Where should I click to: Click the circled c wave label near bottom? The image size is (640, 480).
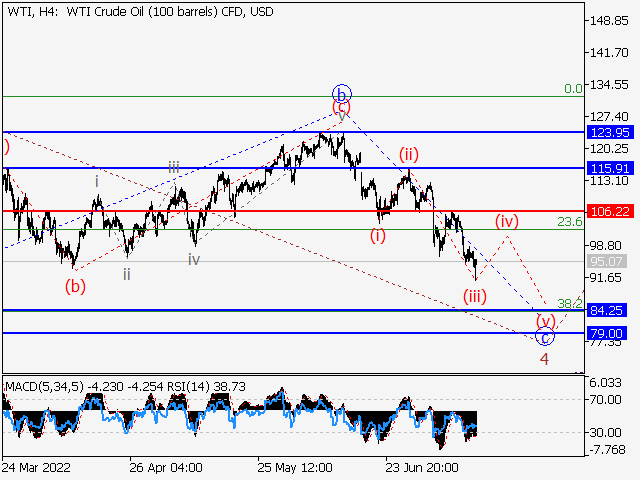click(545, 337)
